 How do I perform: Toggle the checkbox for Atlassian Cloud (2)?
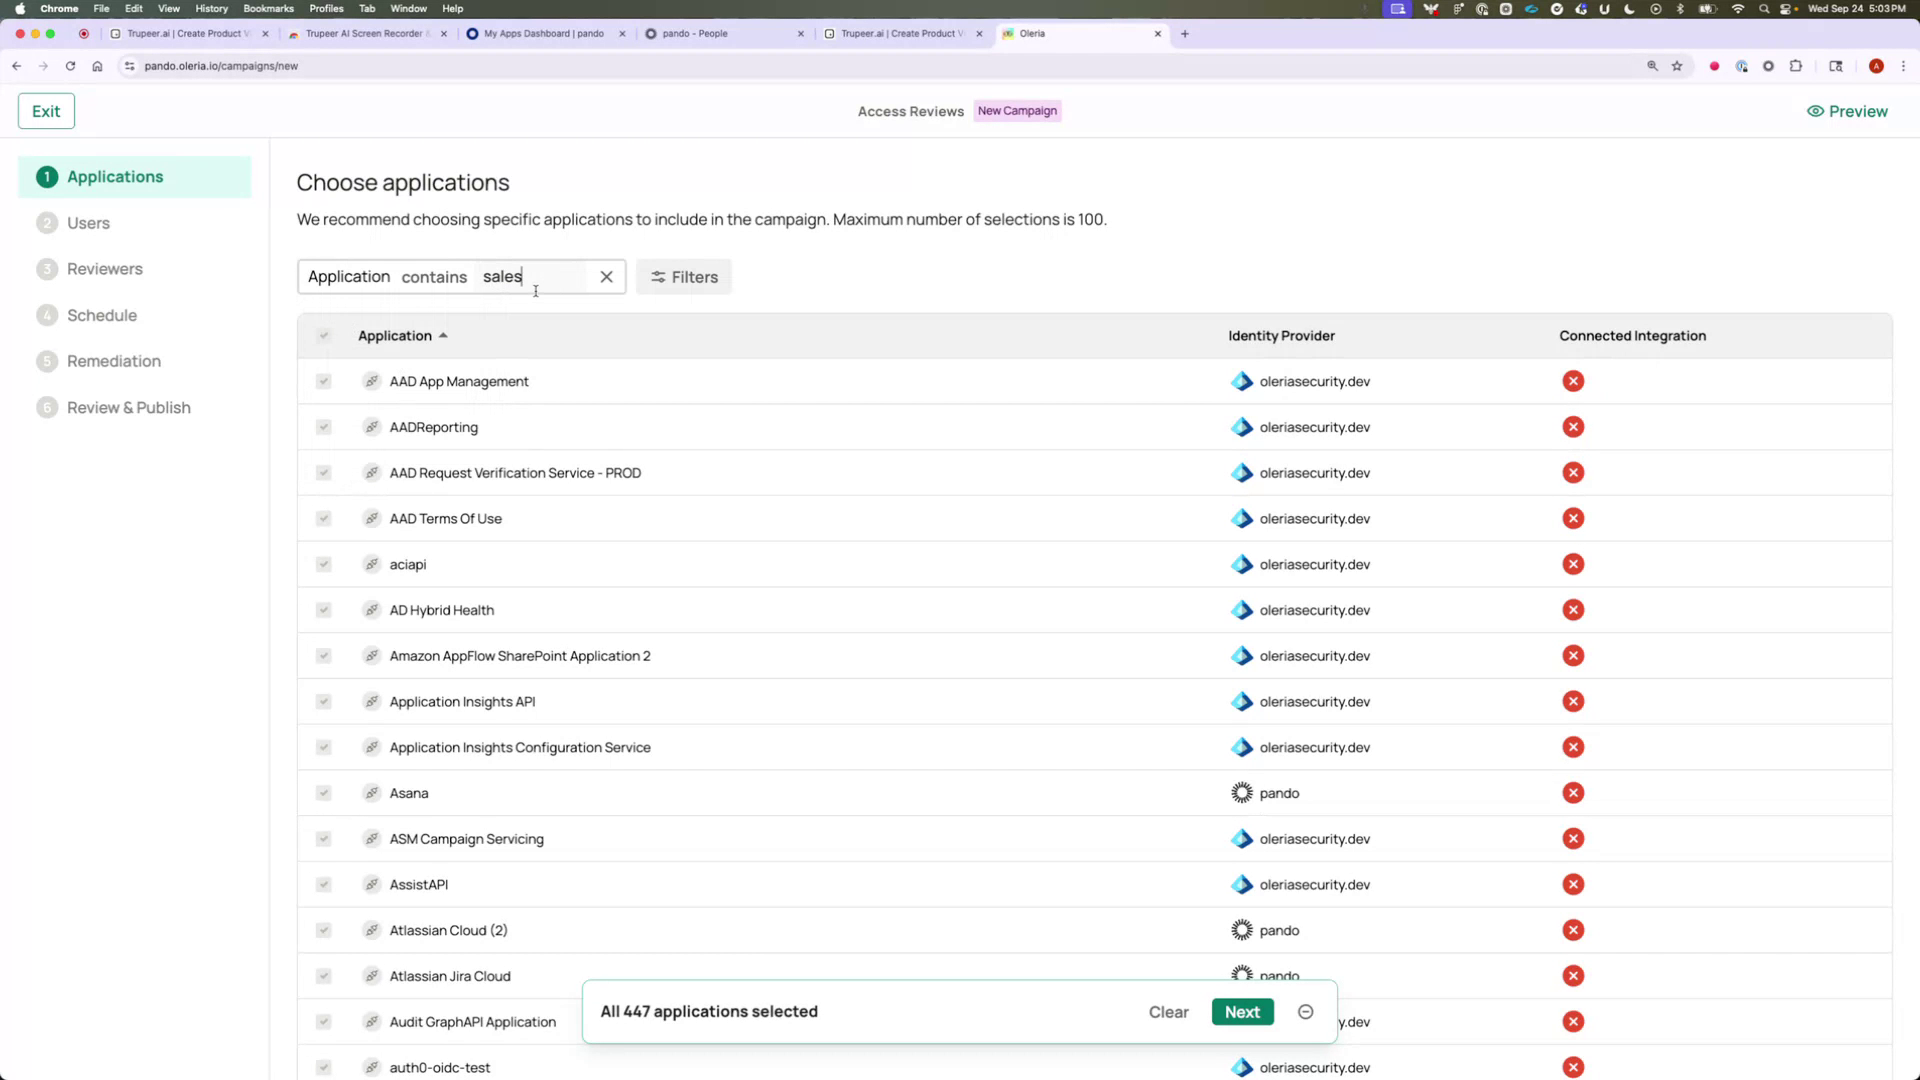(323, 930)
